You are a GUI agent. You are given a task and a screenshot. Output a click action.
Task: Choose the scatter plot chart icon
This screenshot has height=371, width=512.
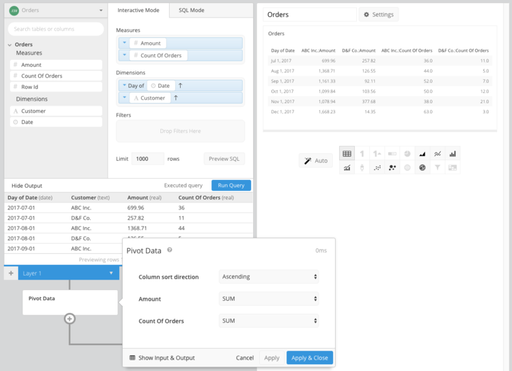tap(377, 168)
